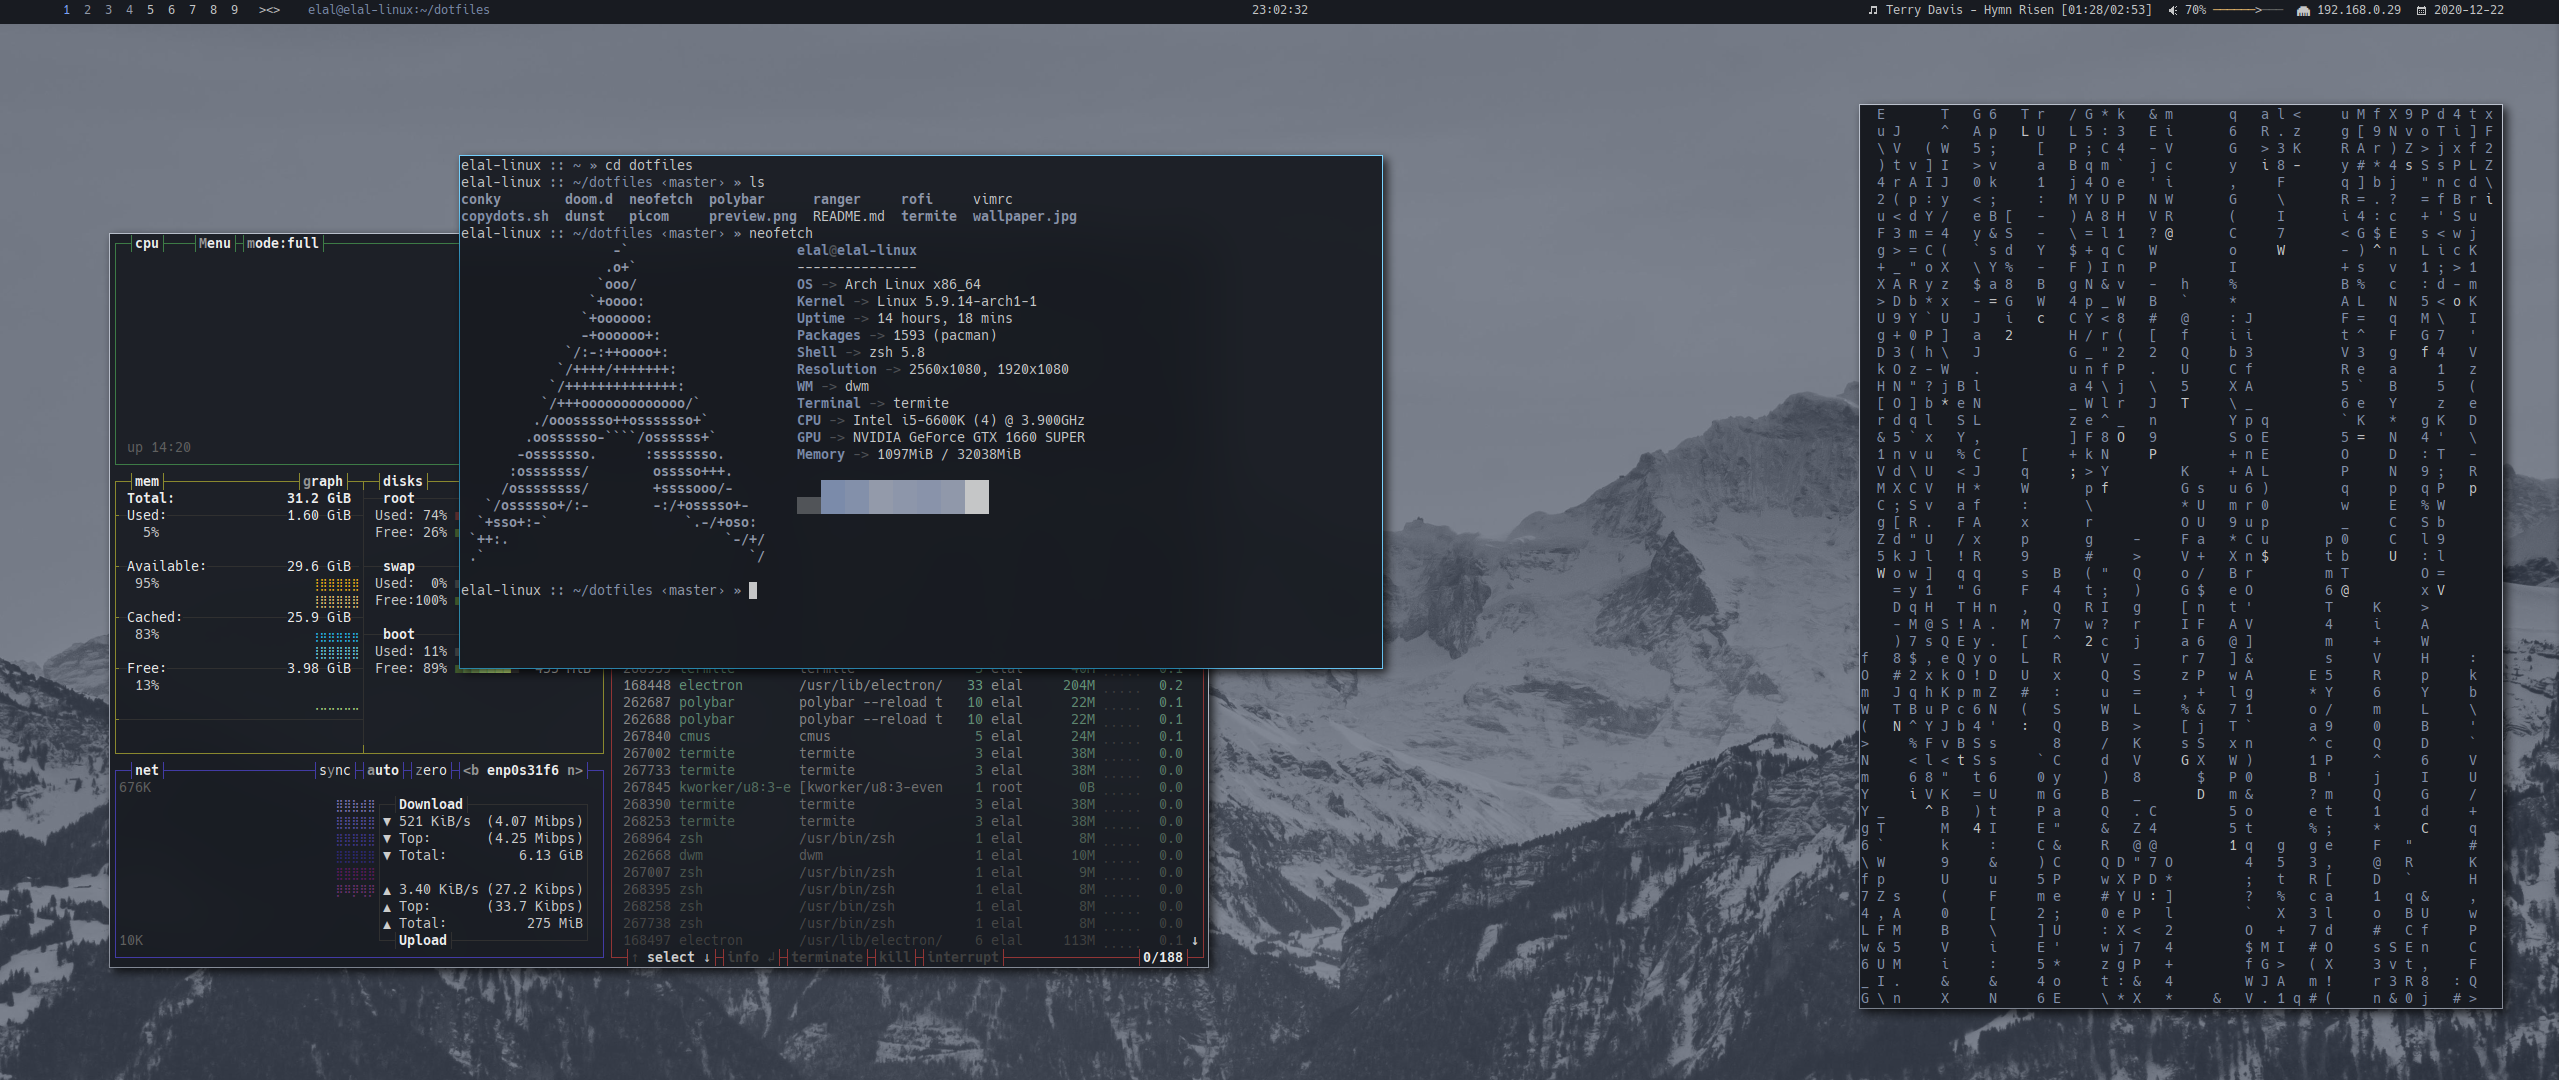Screen dimensions: 2559x1080
Task: Click the terminal prompt cursor block
Action: [753, 590]
